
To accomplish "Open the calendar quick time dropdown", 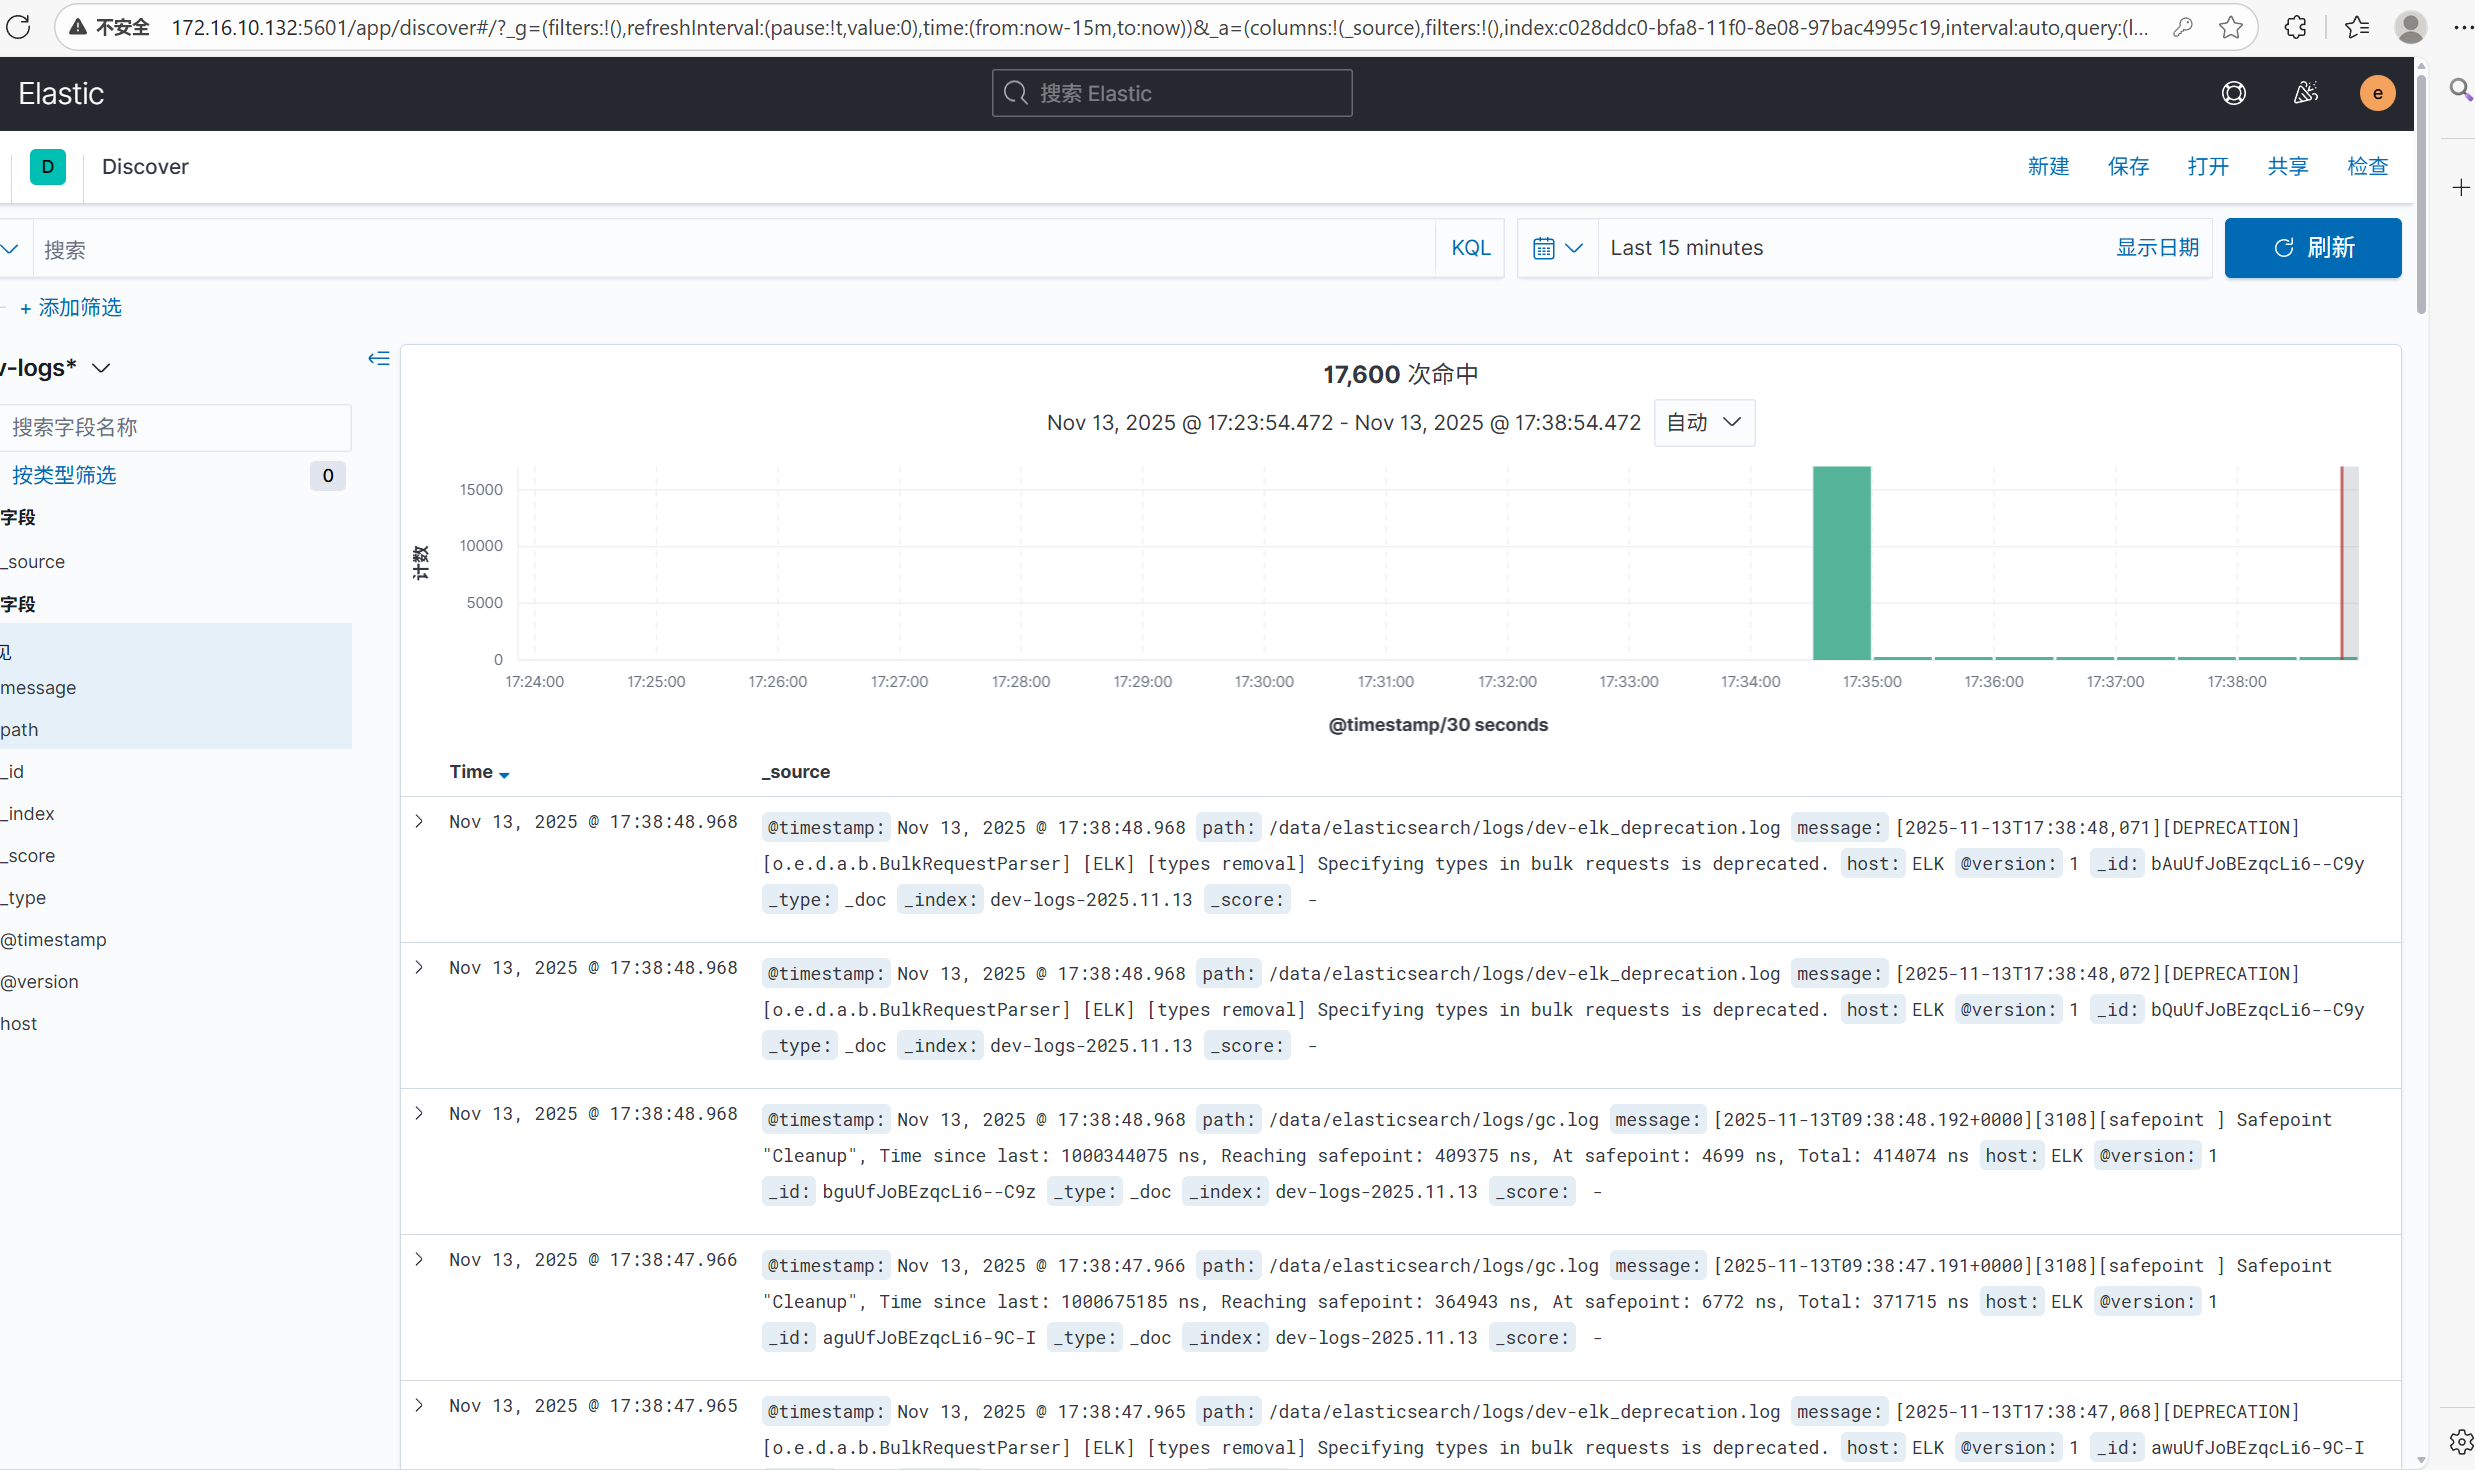I will point(1557,248).
